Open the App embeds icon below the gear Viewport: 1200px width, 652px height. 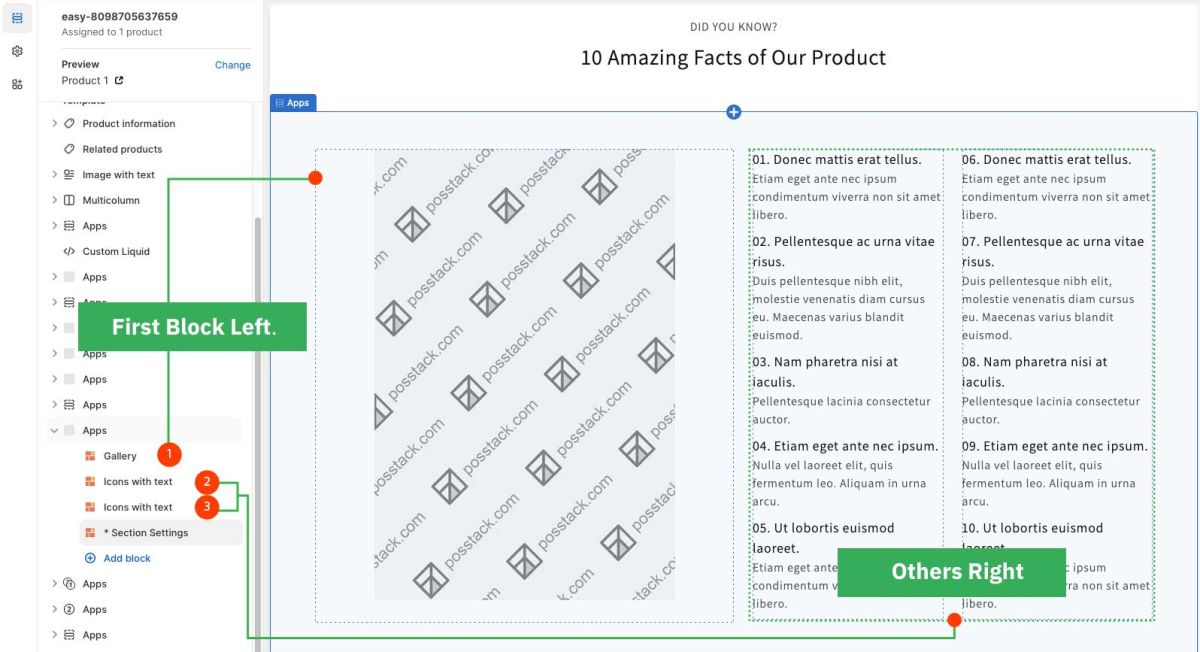point(16,85)
